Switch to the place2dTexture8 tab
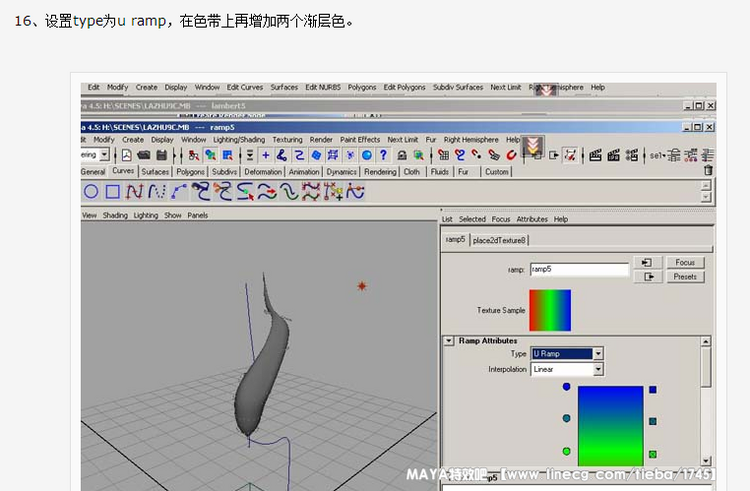This screenshot has width=750, height=491. click(499, 240)
